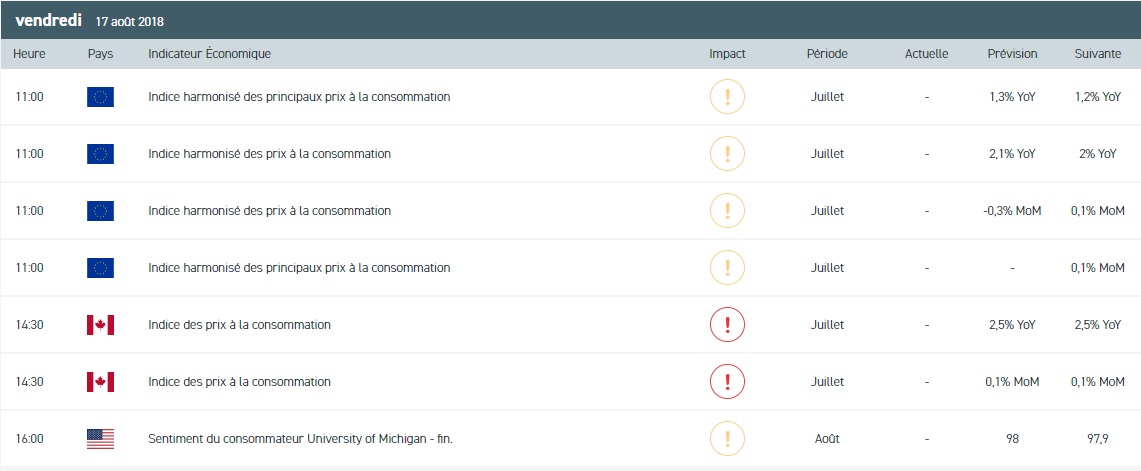1141x471 pixels.
Task: Click red impact icon for 0,1% MoM Canada row
Action: pyautogui.click(x=727, y=382)
